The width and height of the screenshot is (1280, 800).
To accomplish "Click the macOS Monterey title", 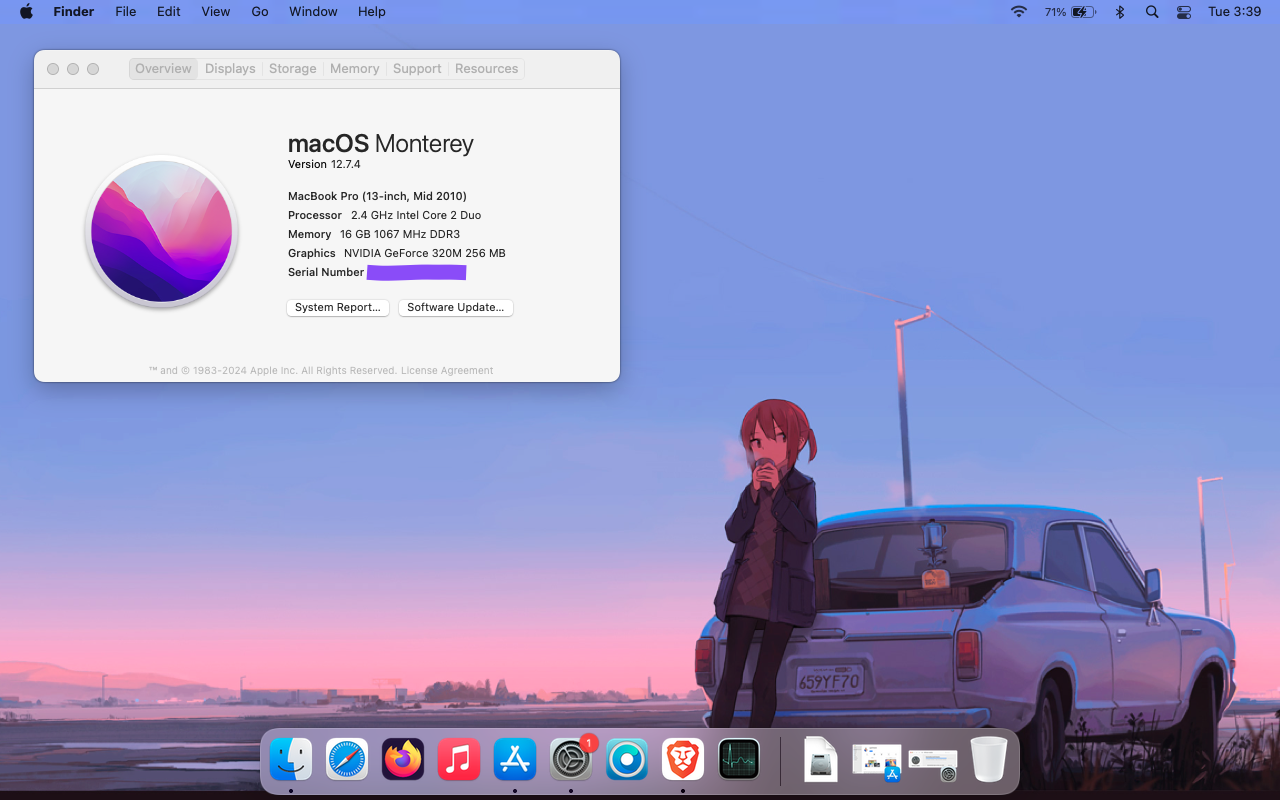I will coord(381,144).
